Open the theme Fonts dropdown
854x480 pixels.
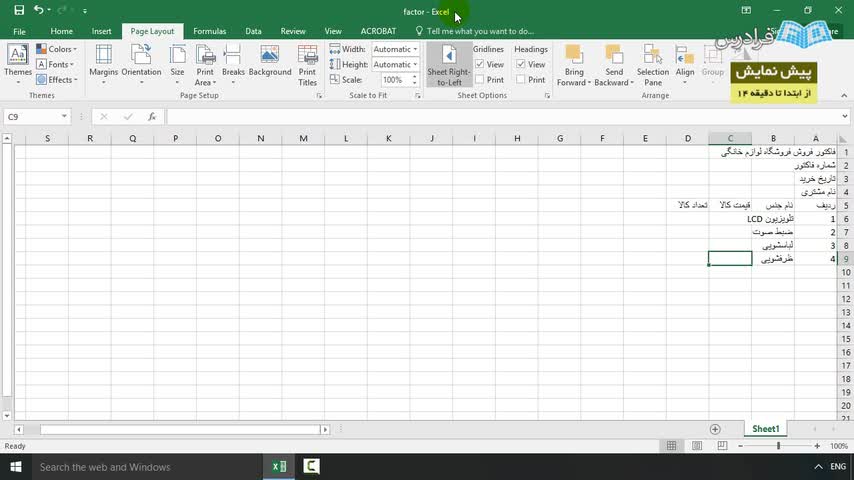click(x=55, y=64)
